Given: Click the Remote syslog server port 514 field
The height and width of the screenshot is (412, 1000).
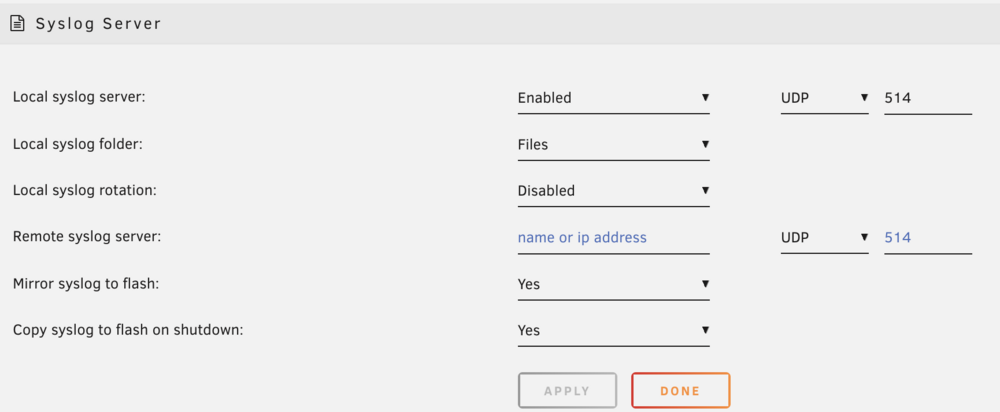Looking at the screenshot, I should pos(928,238).
